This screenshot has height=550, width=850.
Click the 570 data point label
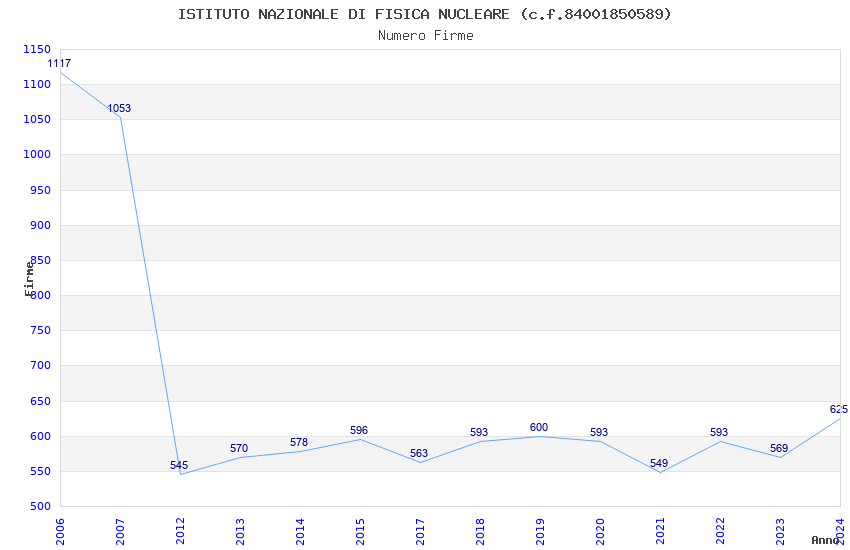click(x=239, y=448)
